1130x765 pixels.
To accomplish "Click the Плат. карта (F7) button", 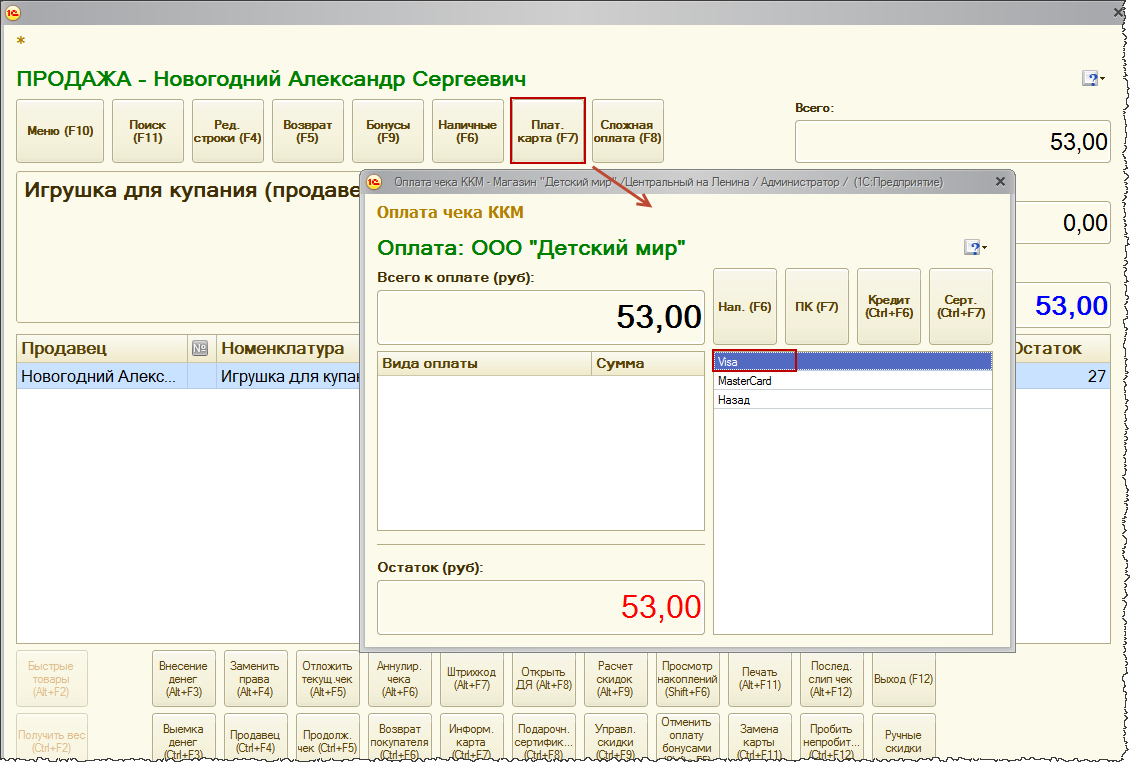I will point(548,131).
